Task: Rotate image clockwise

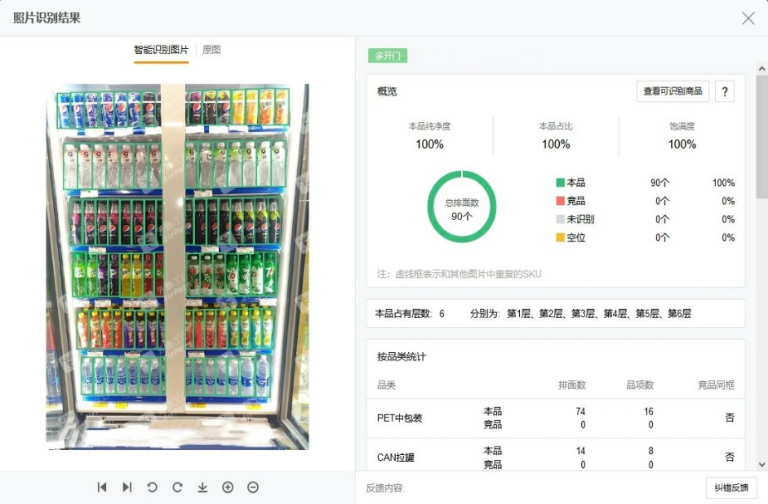Action: [177, 487]
